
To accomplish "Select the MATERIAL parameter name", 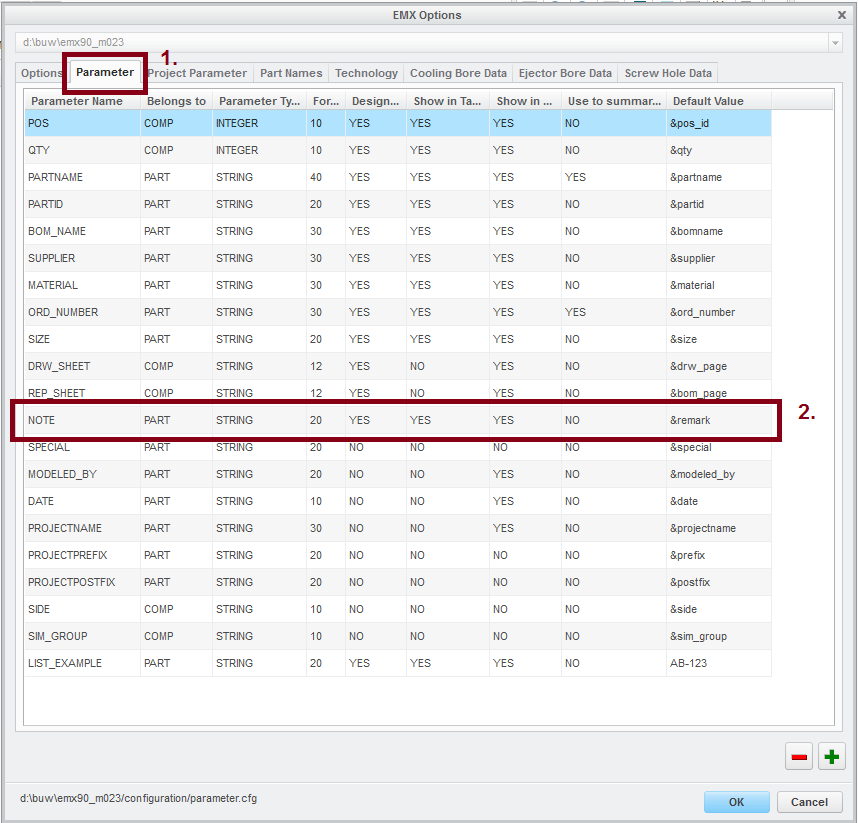I will (53, 285).
